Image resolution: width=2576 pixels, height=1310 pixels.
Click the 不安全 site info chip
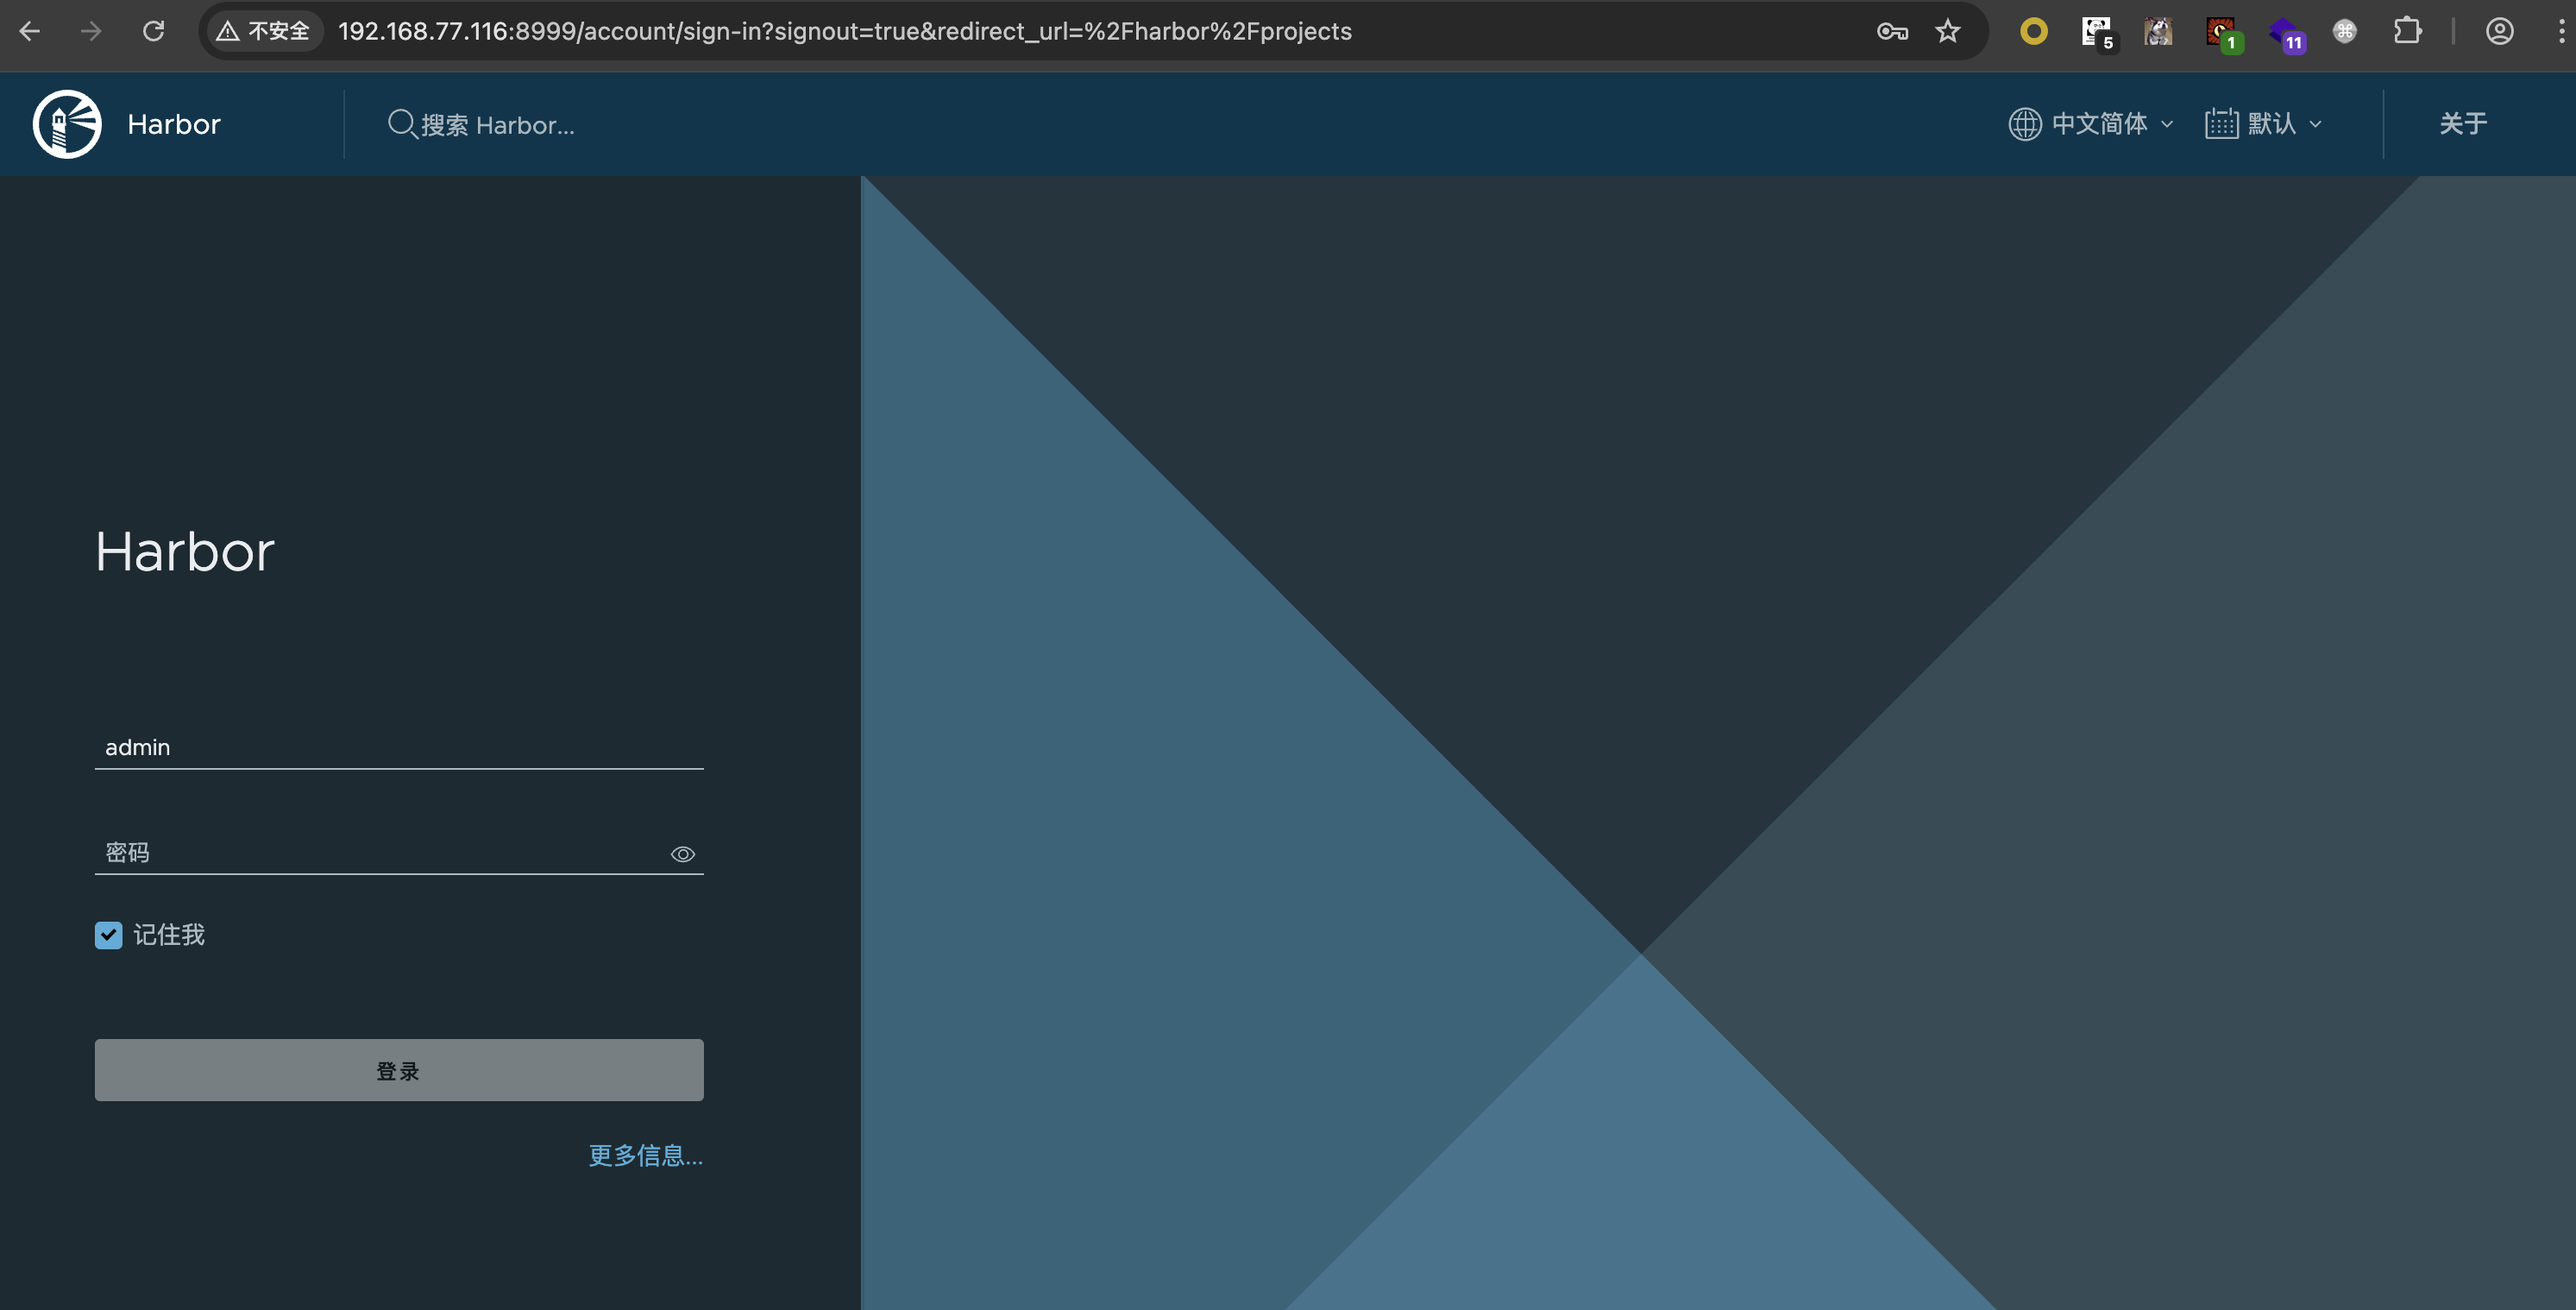pyautogui.click(x=264, y=31)
